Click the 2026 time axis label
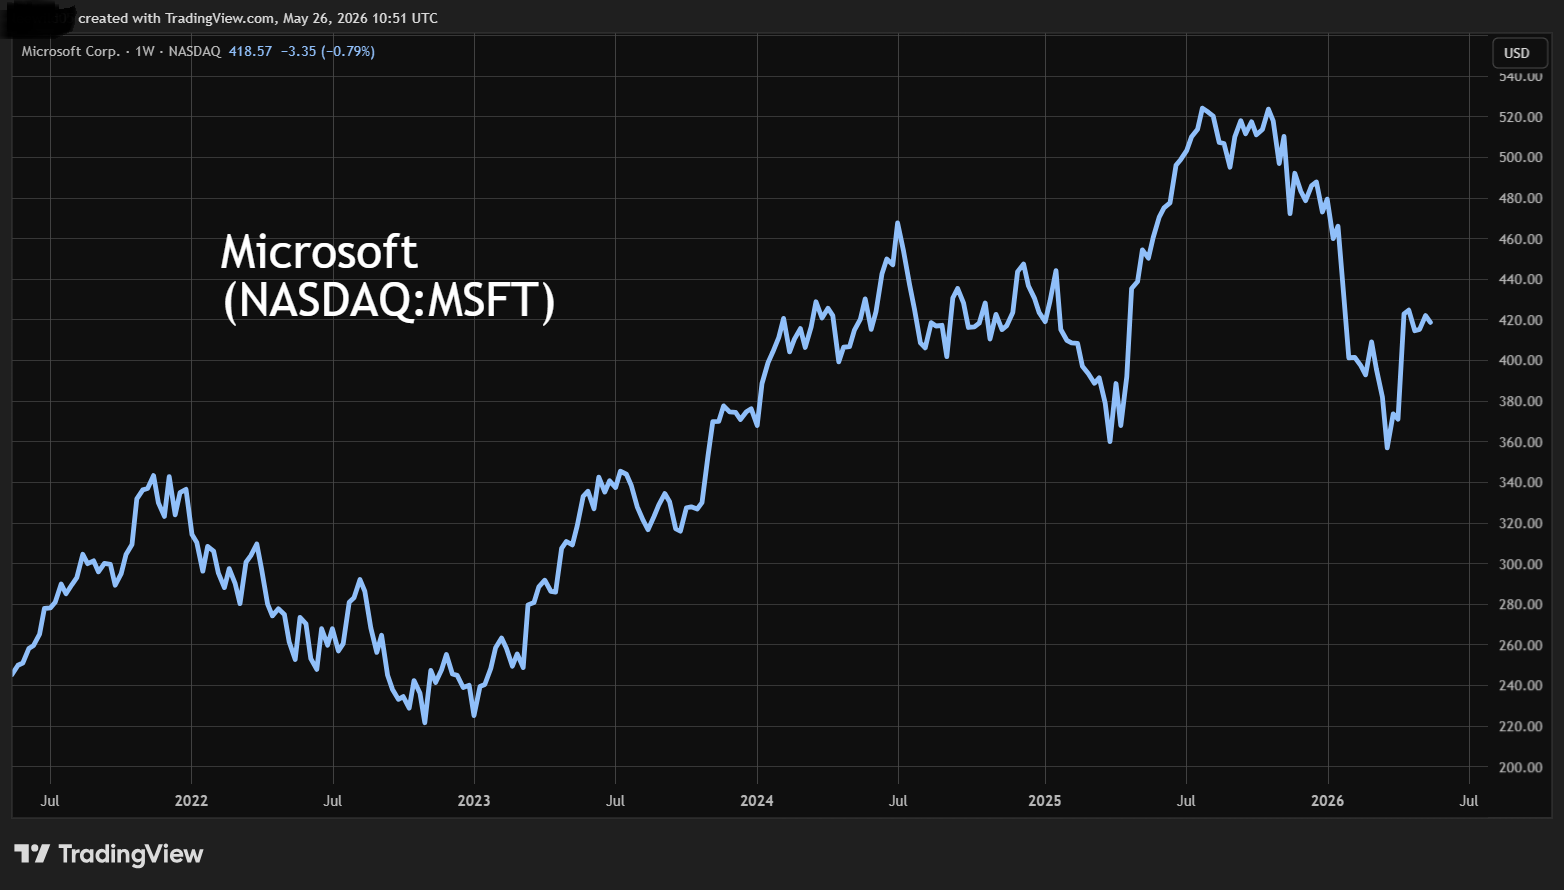 coord(1328,800)
